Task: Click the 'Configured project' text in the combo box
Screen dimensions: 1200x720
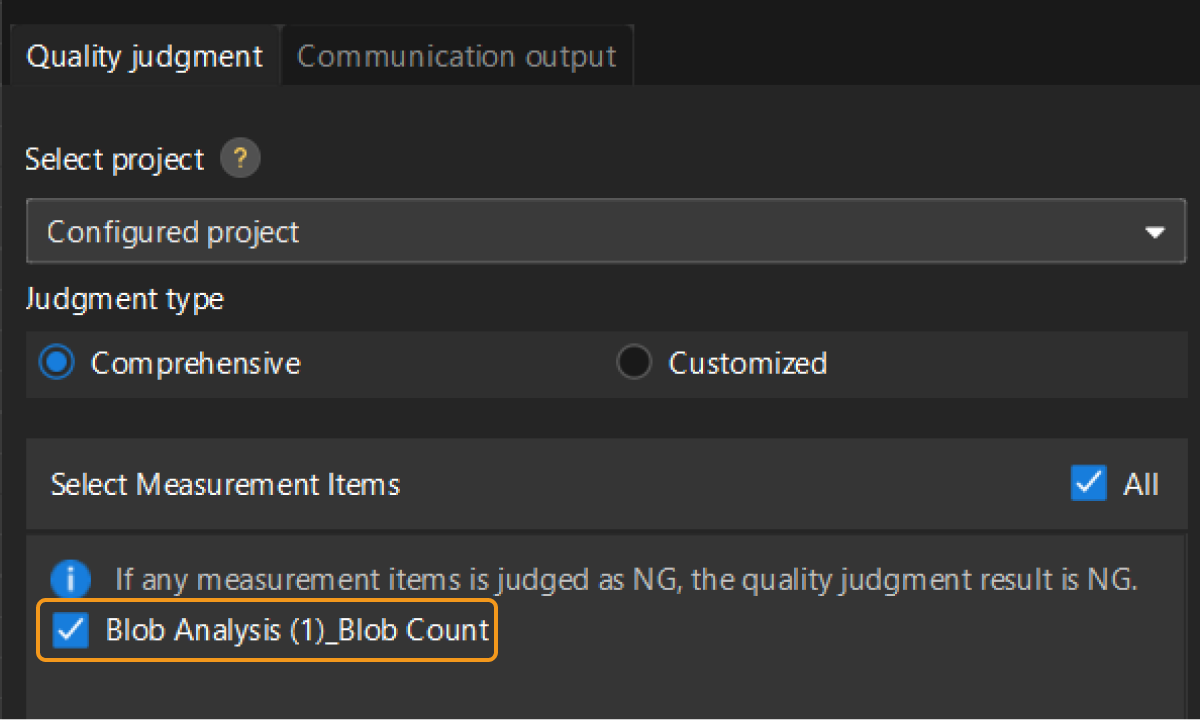Action: coord(173,232)
